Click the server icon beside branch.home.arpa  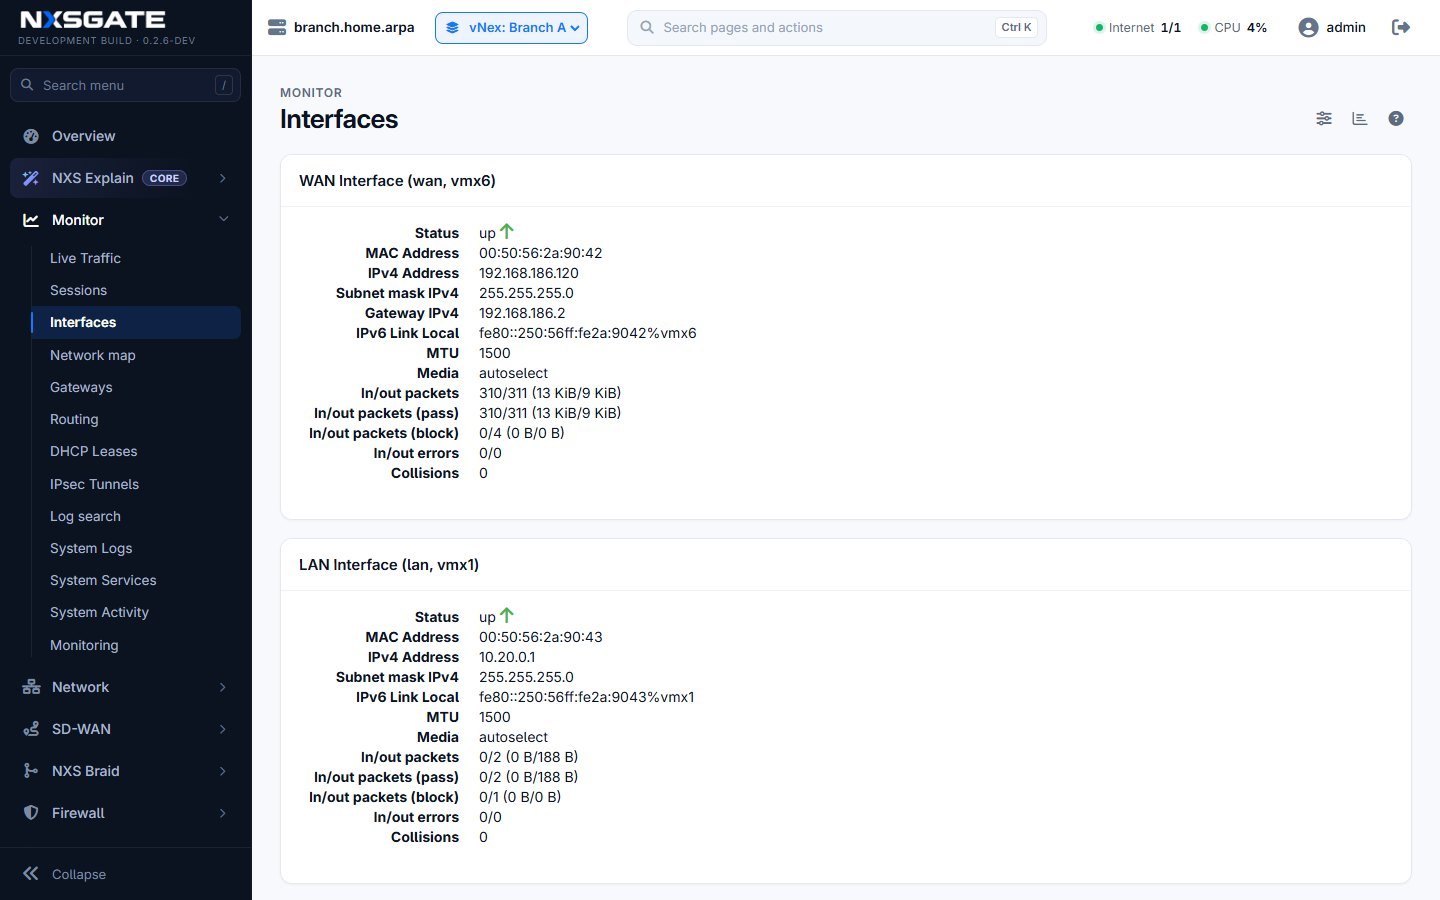277,27
